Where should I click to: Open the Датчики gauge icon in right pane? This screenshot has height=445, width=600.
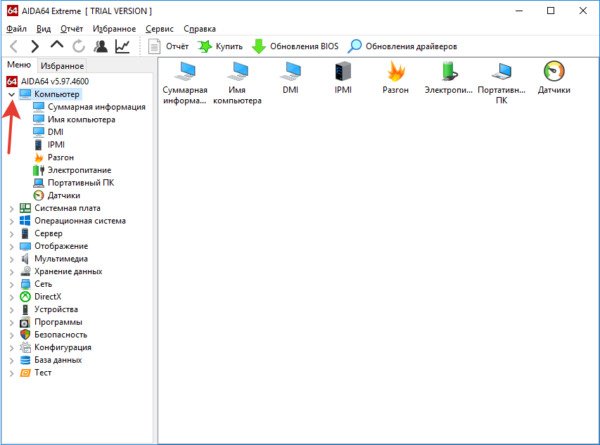tap(554, 77)
